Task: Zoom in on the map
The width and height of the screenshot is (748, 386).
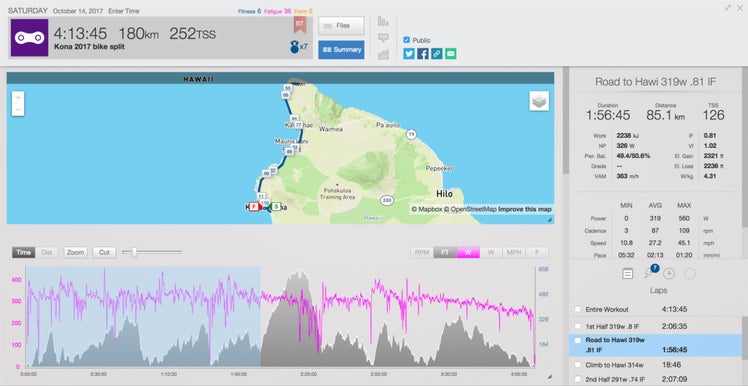Action: tap(18, 97)
